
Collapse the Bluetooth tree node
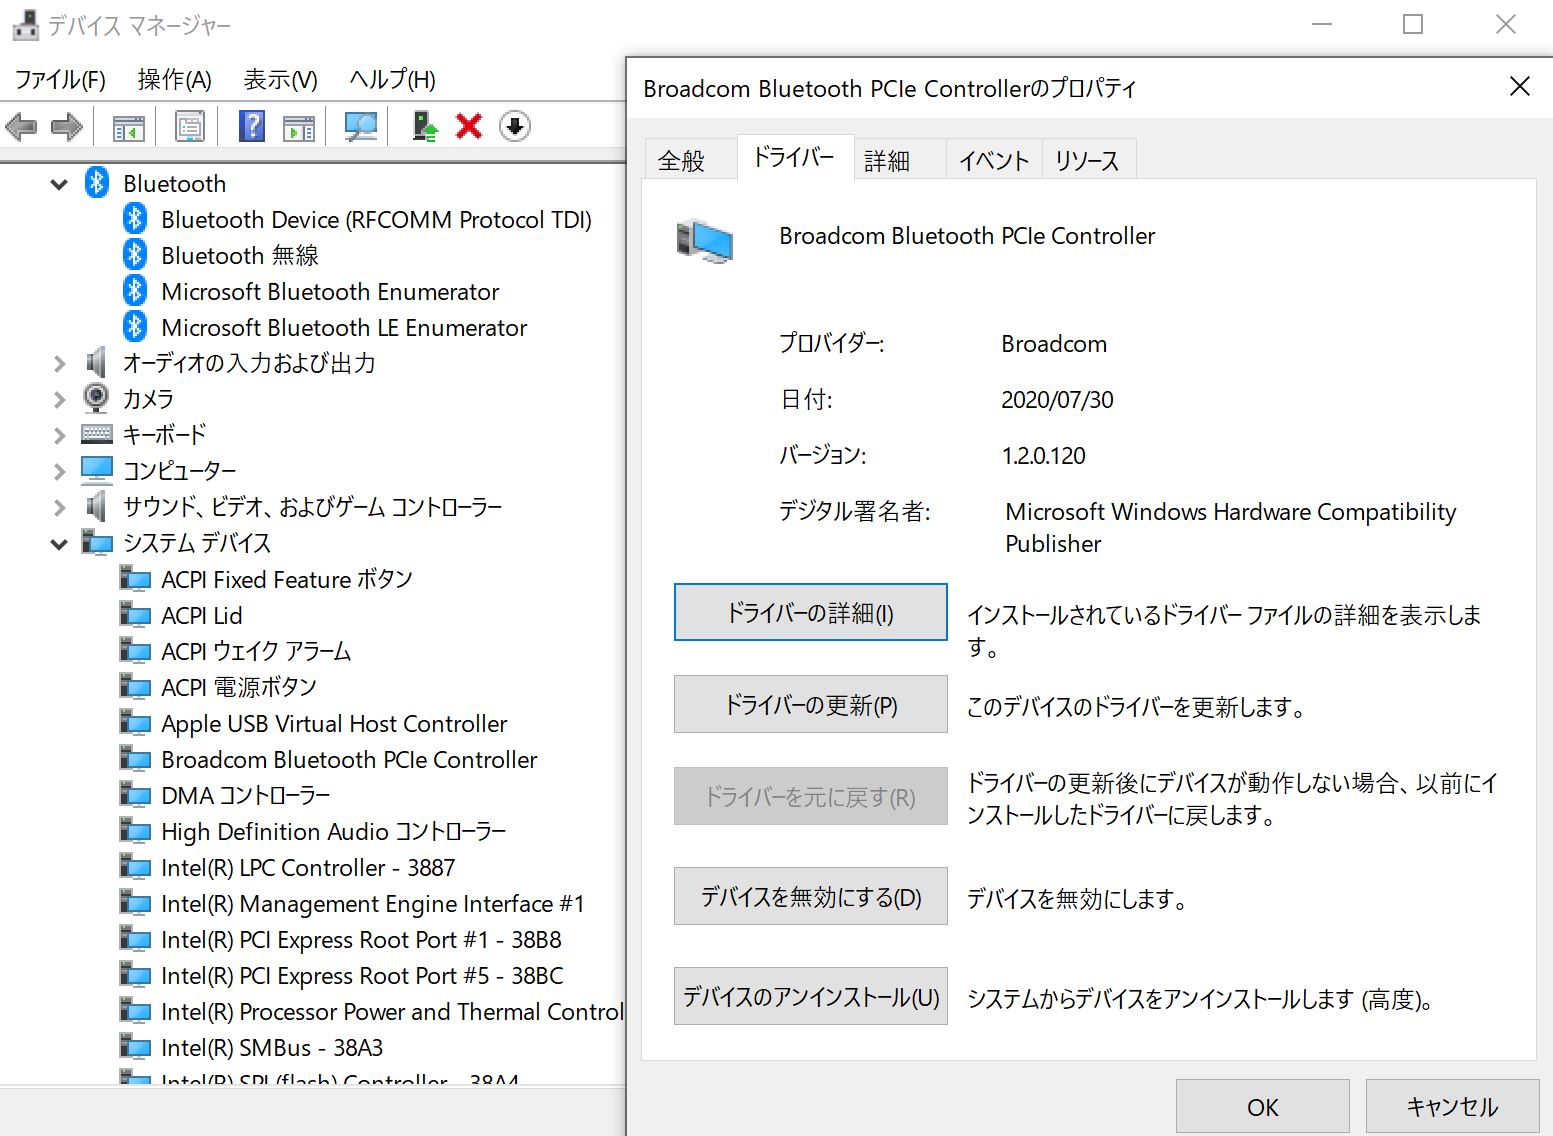pos(59,184)
